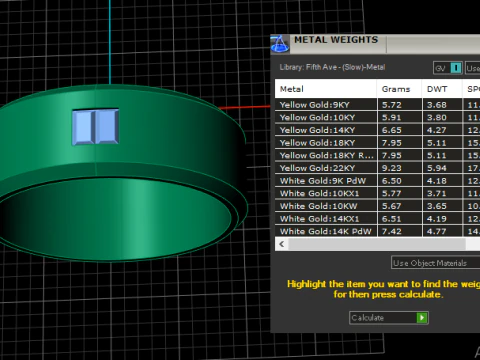Click the Library: Fifth Ave label

(332, 67)
